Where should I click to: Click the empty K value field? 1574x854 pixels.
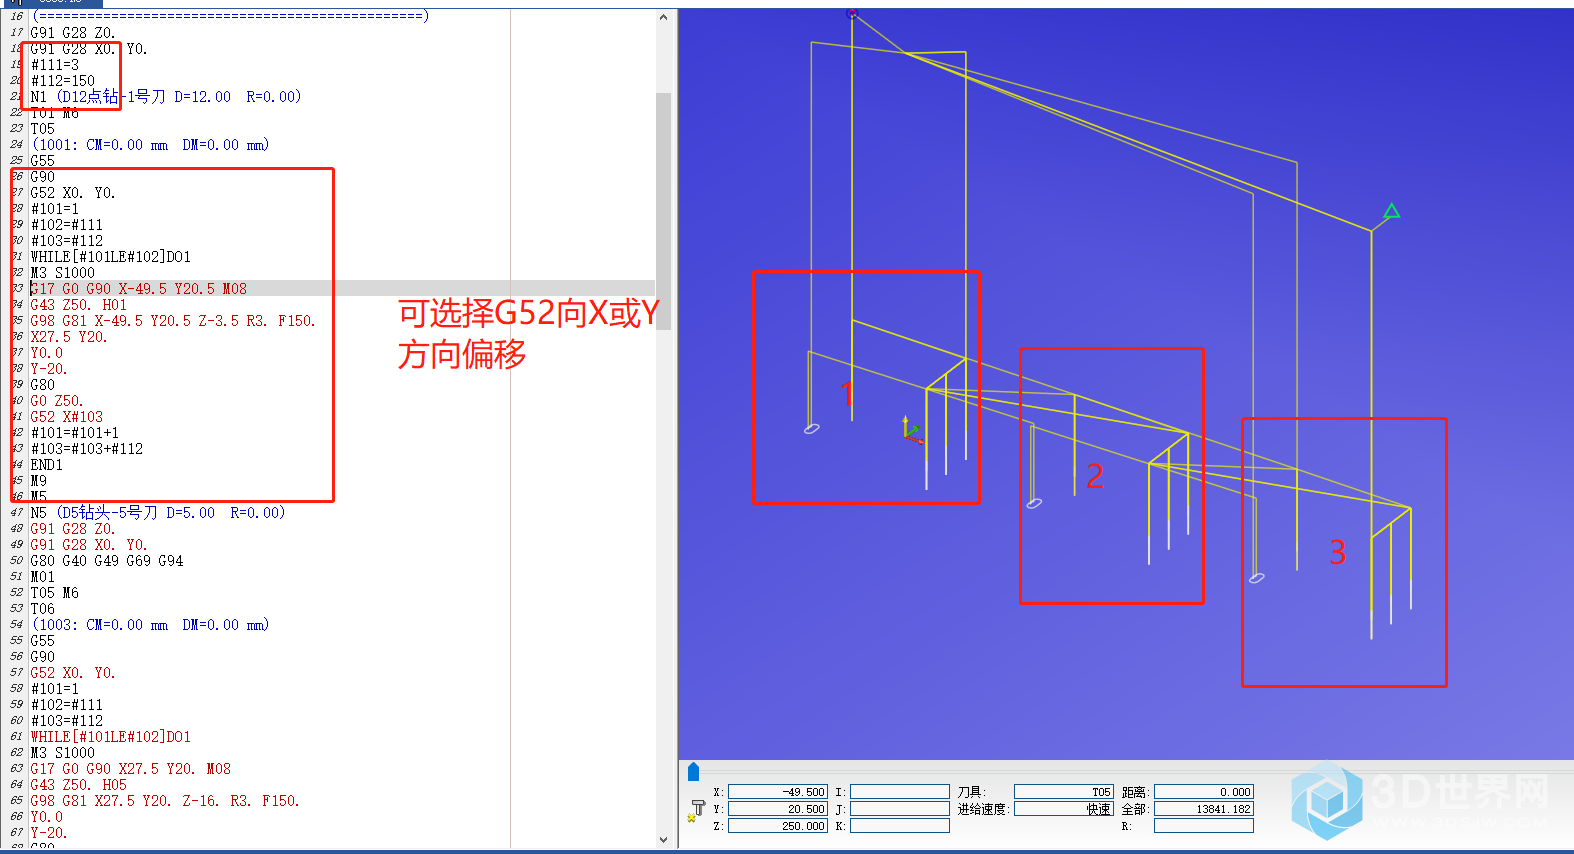click(x=900, y=826)
